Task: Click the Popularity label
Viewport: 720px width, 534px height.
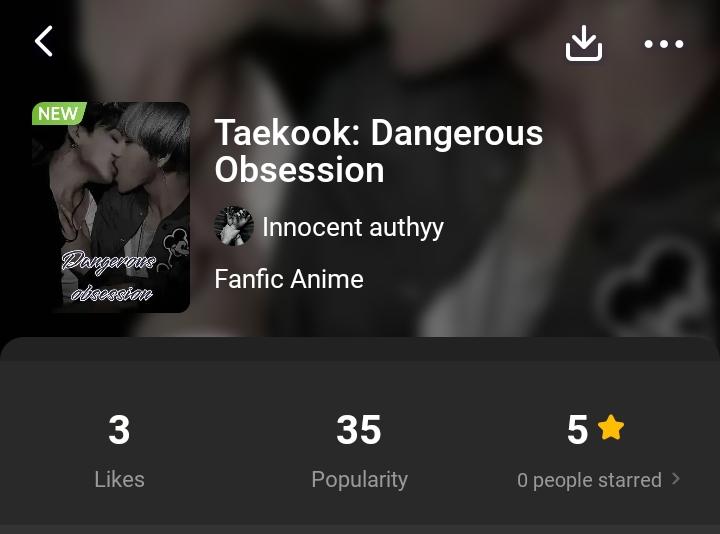Action: (360, 480)
